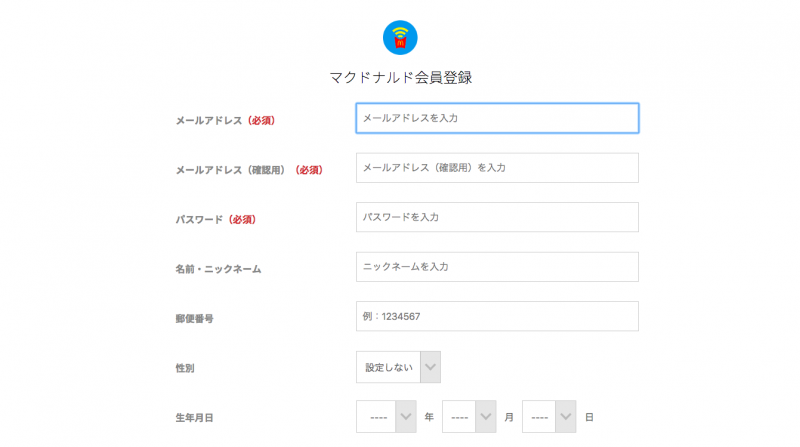Click the 性別 label
The image size is (800, 447).
[x=185, y=368]
